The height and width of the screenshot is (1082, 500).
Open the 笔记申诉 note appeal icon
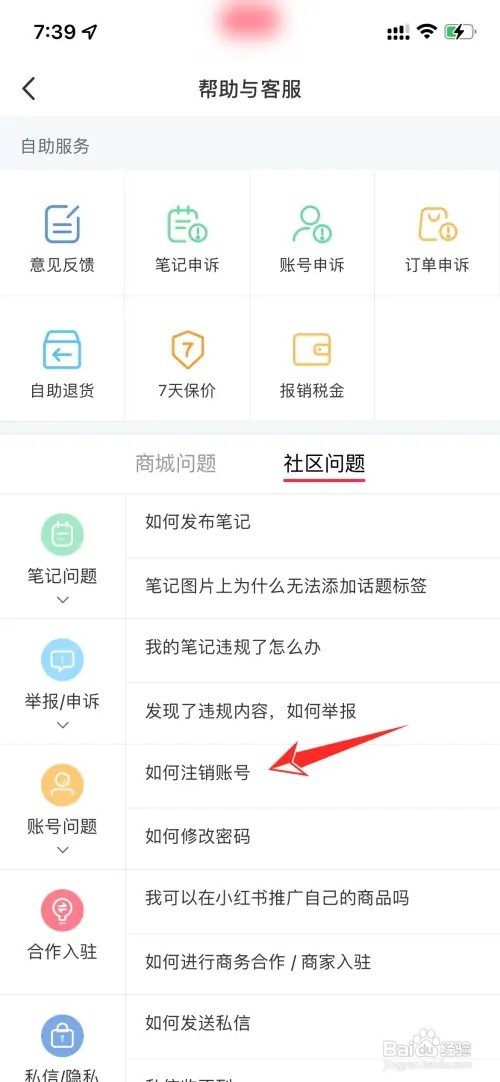click(187, 224)
